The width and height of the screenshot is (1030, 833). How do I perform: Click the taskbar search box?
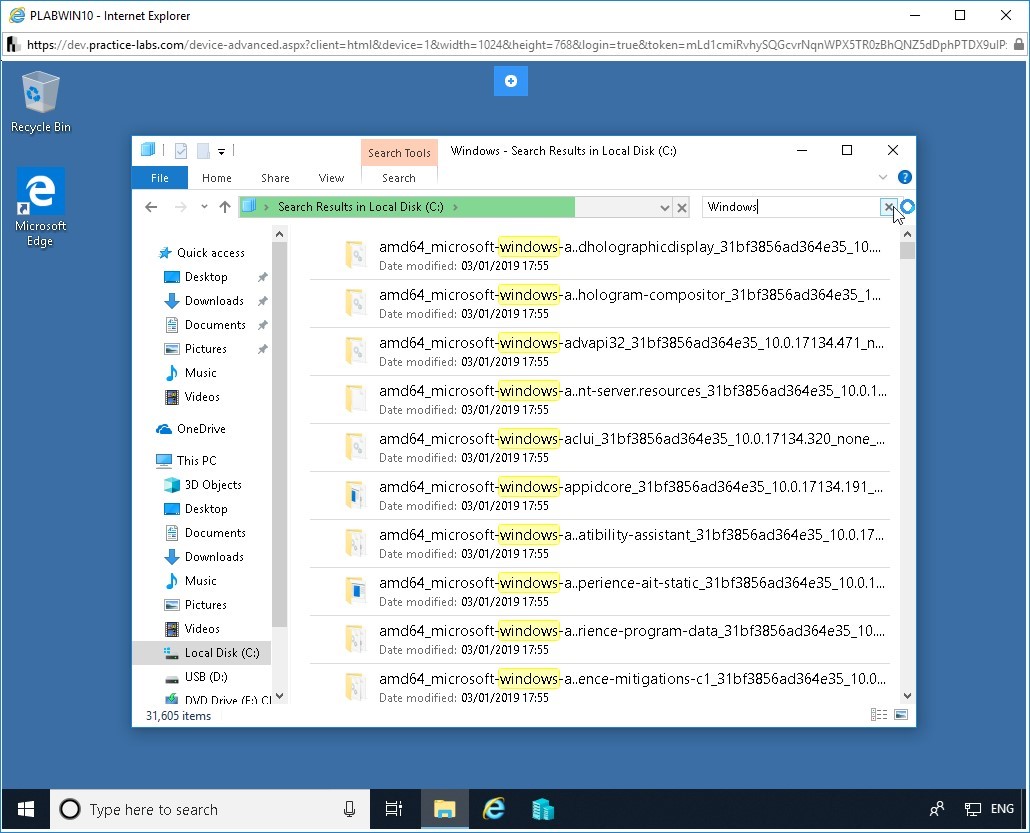210,809
